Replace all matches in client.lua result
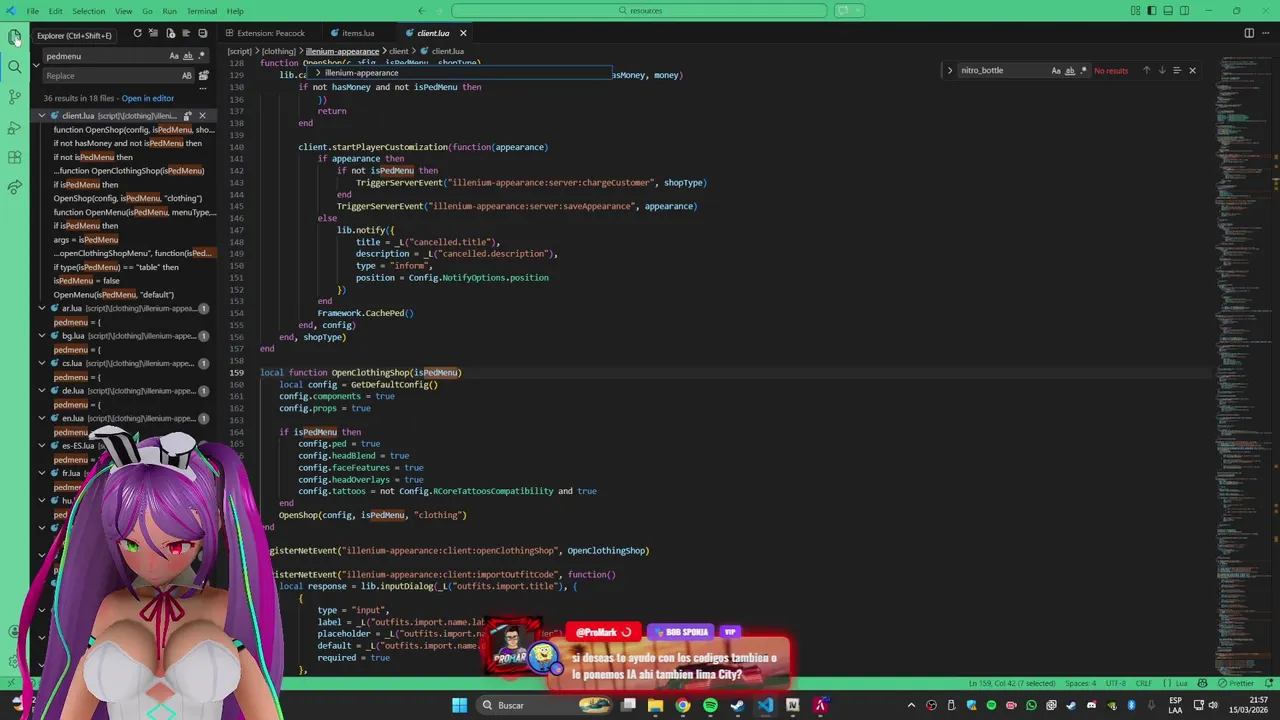 click(x=187, y=116)
